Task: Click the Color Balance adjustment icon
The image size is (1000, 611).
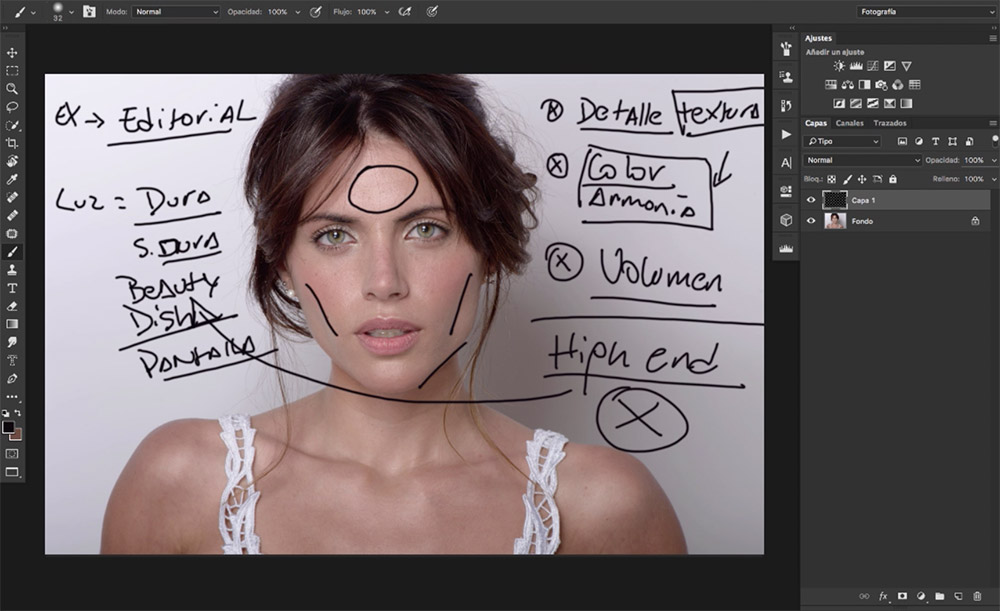Action: pos(847,85)
